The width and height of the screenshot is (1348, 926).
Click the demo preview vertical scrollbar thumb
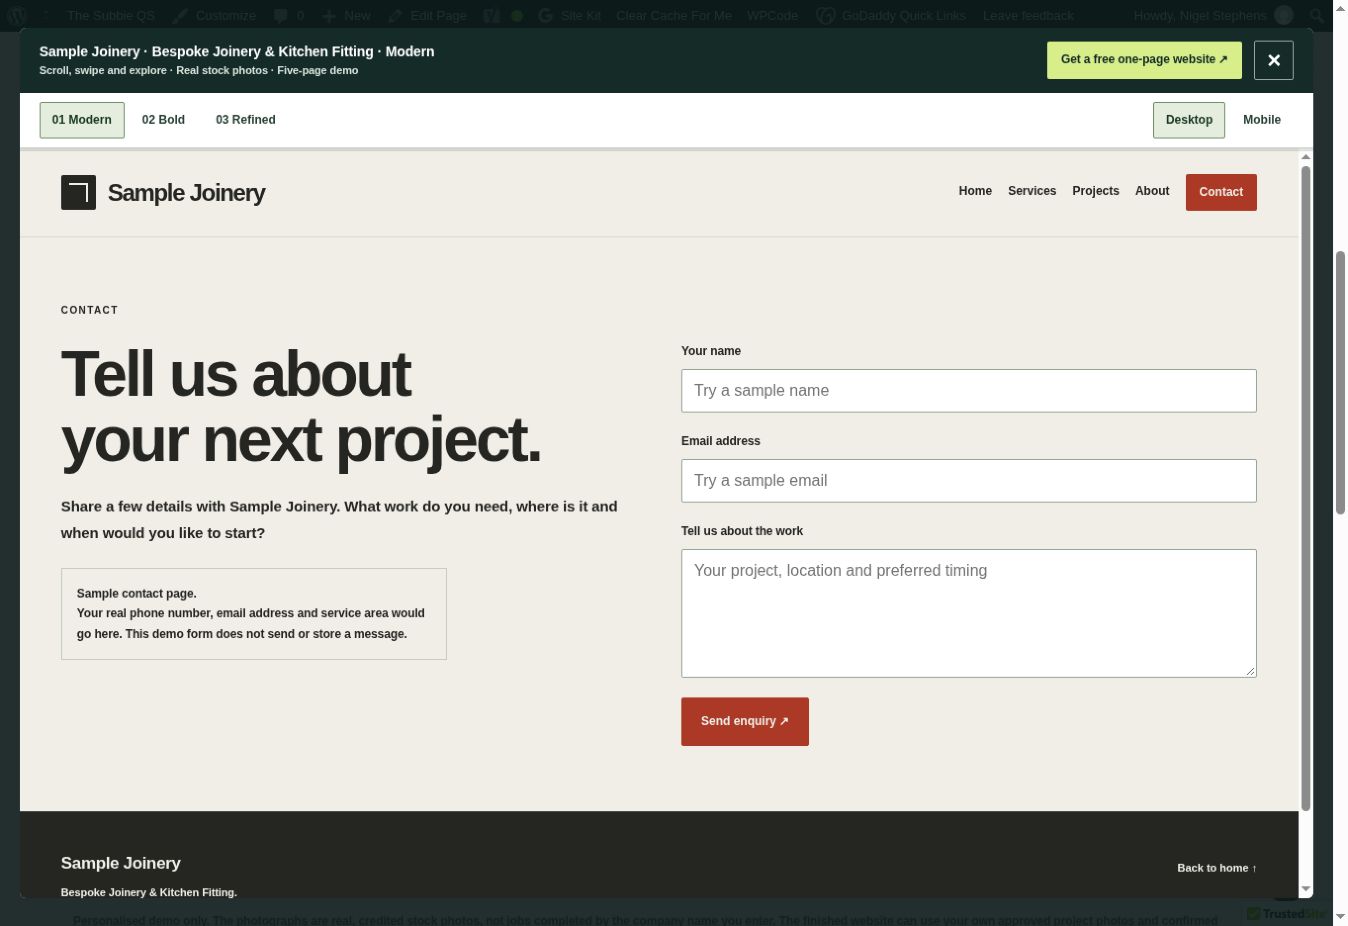pyautogui.click(x=1305, y=488)
